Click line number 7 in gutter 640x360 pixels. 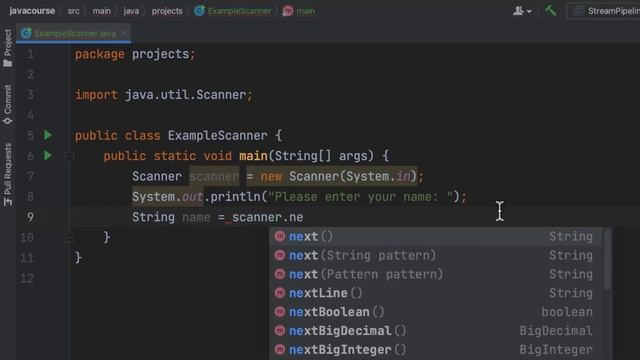click(30, 176)
